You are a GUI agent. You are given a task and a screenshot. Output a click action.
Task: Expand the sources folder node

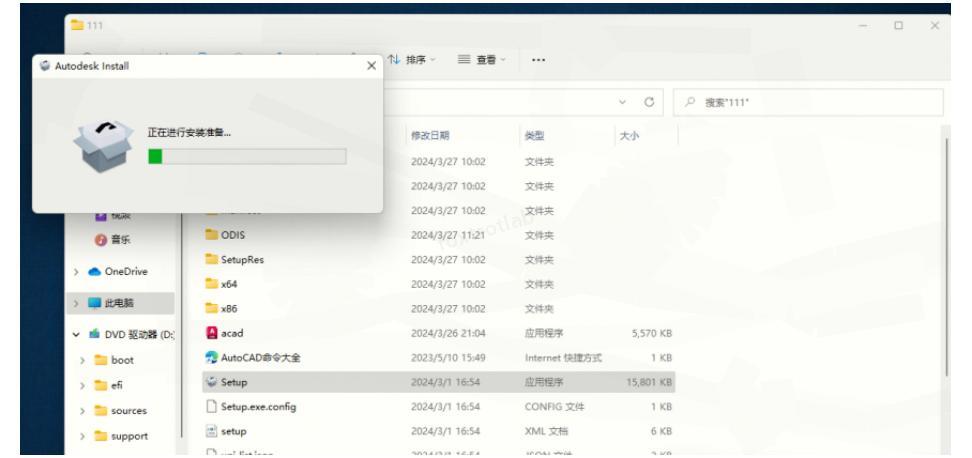coord(82,411)
